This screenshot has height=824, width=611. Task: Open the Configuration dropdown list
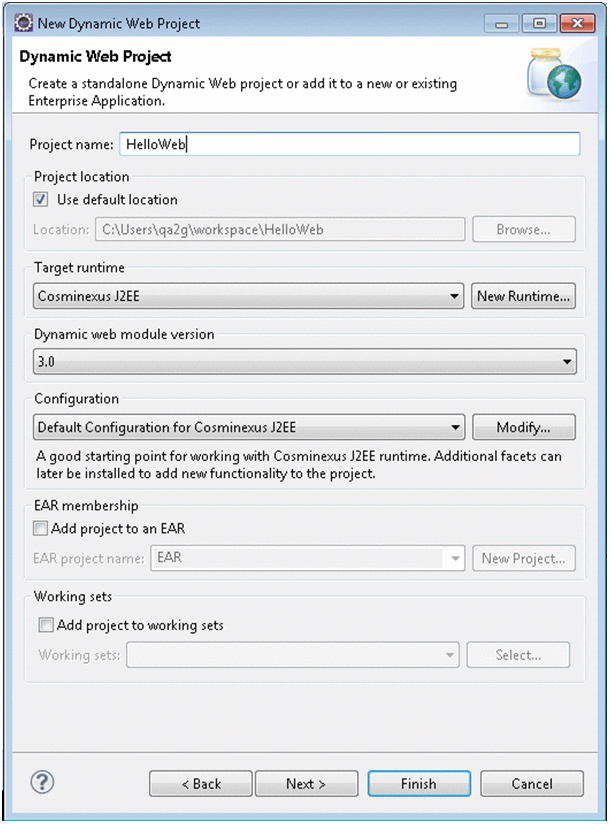455,427
